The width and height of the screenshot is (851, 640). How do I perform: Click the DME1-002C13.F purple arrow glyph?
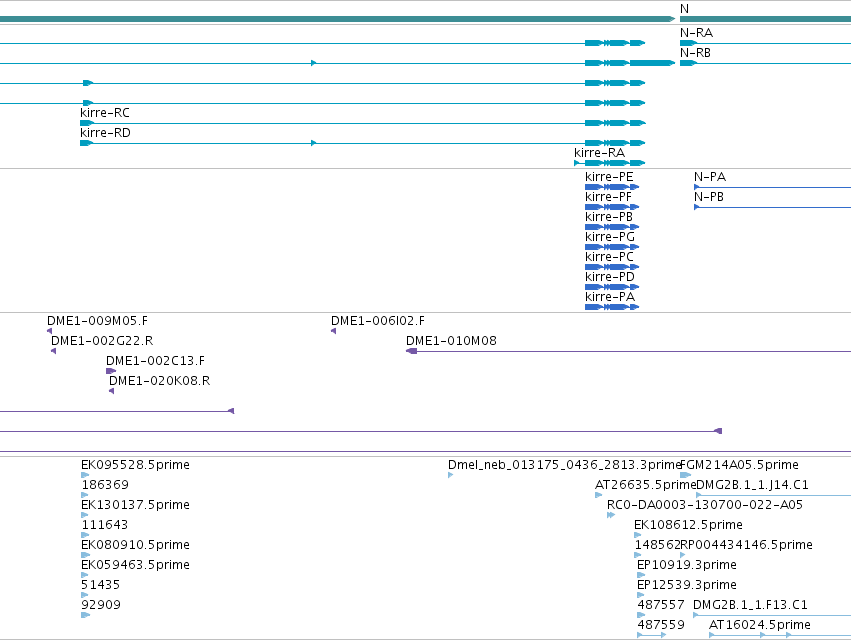pos(111,371)
